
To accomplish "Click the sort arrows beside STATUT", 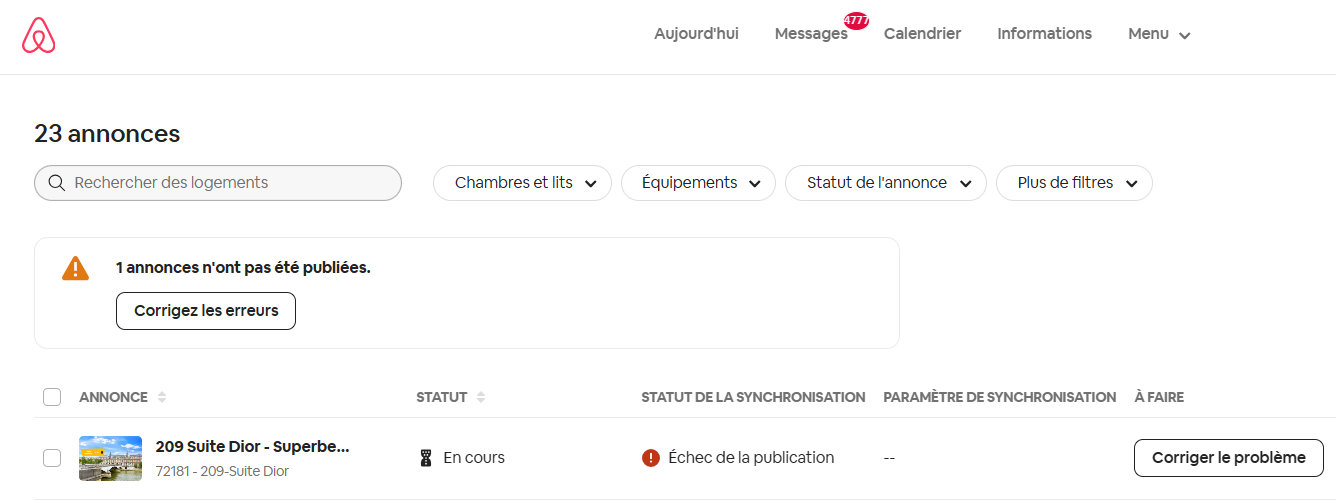I will tap(481, 397).
